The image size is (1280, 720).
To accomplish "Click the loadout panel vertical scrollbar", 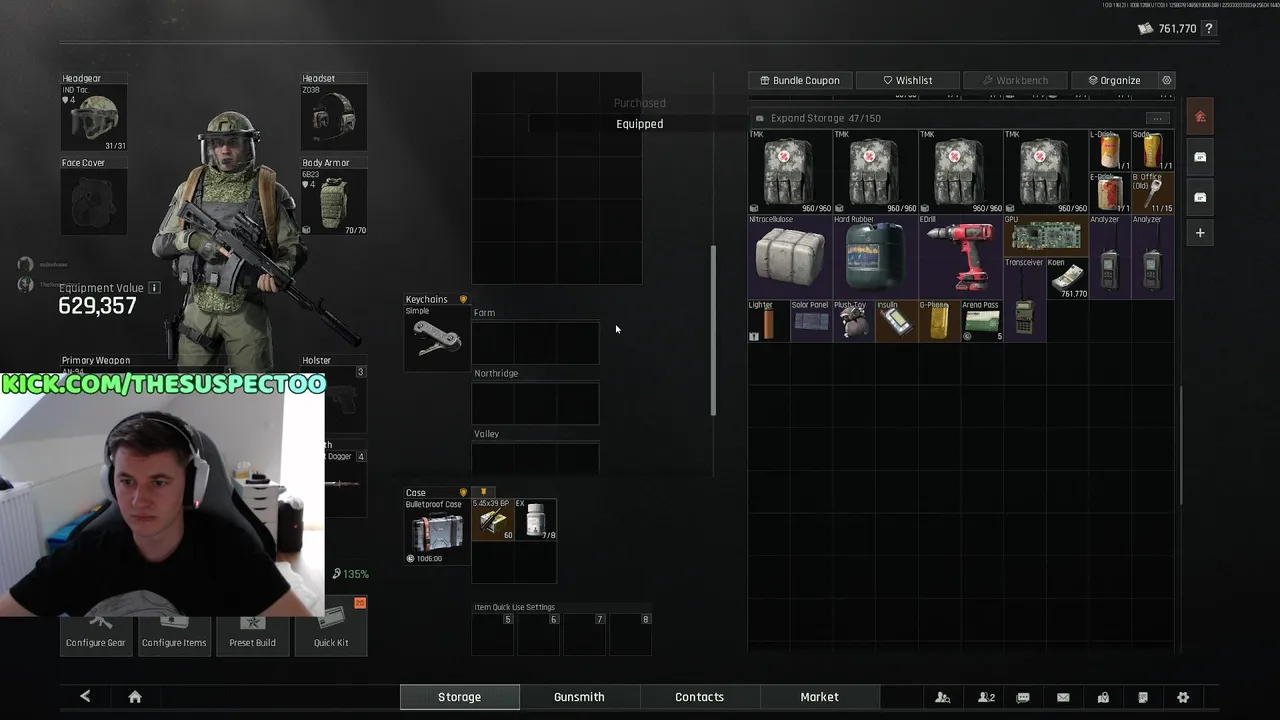I will pos(713,330).
